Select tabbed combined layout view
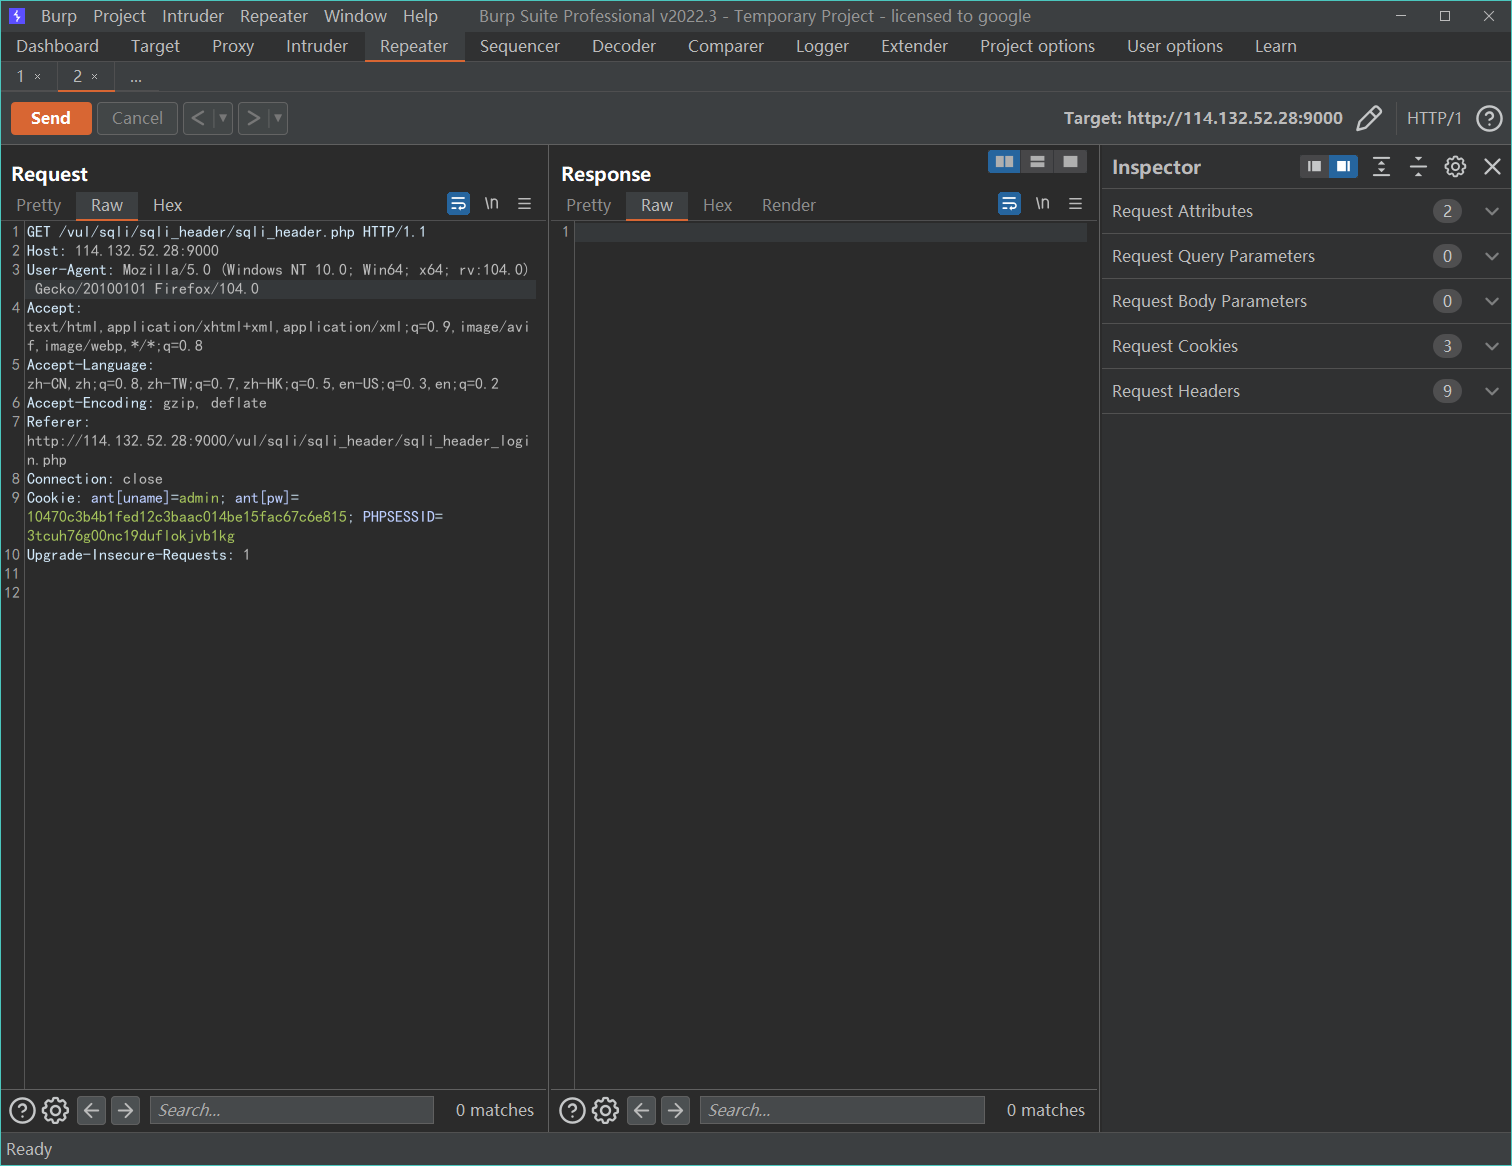Image resolution: width=1512 pixels, height=1166 pixels. pos(1070,161)
